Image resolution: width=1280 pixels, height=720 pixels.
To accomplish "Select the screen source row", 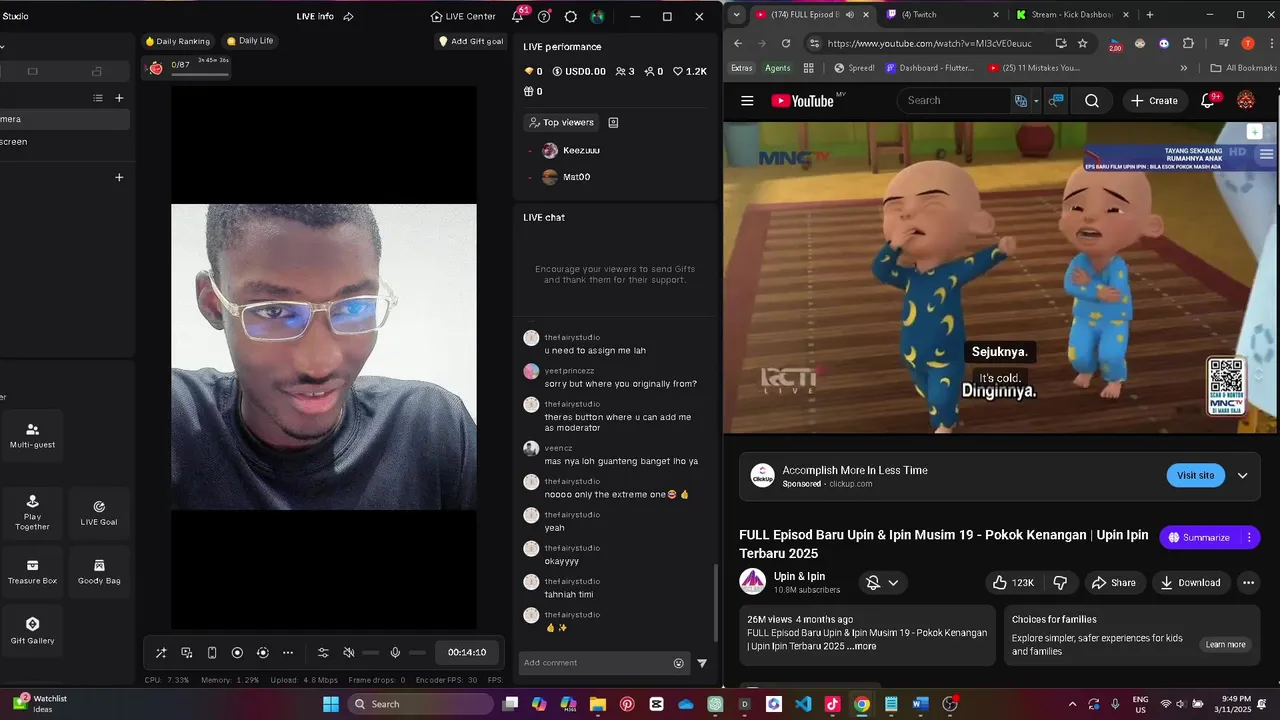I will click(65, 141).
